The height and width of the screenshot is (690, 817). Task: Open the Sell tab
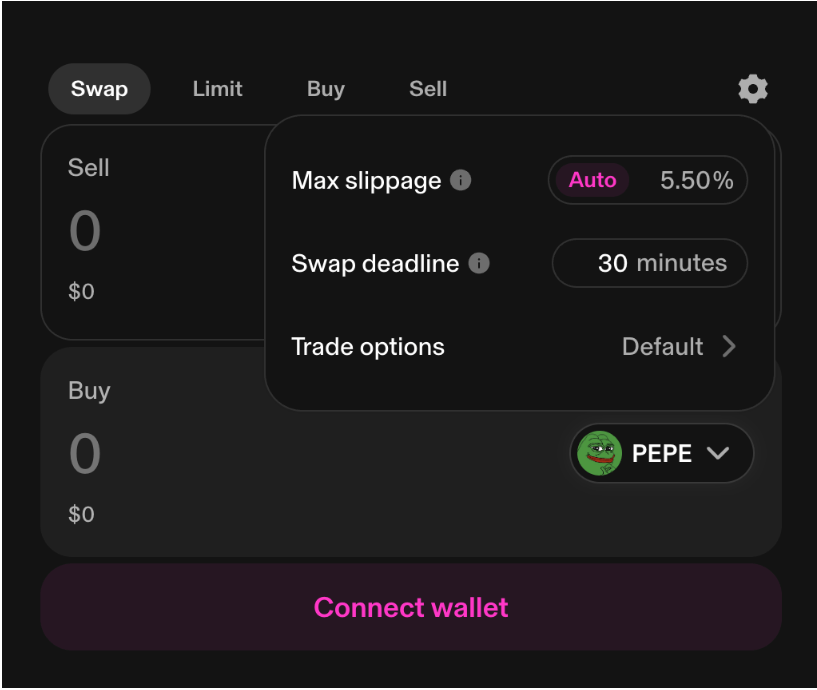click(427, 89)
